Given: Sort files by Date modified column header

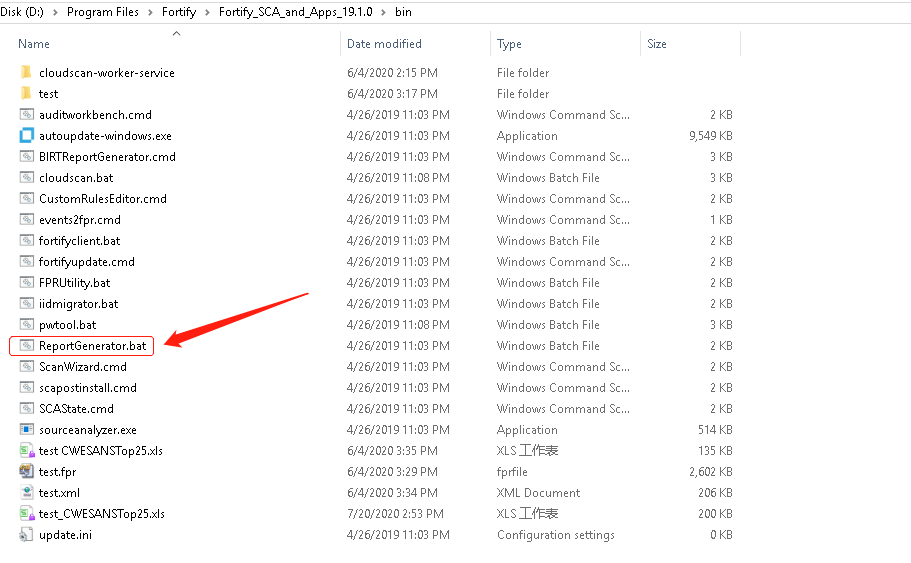Looking at the screenshot, I should click(x=384, y=44).
